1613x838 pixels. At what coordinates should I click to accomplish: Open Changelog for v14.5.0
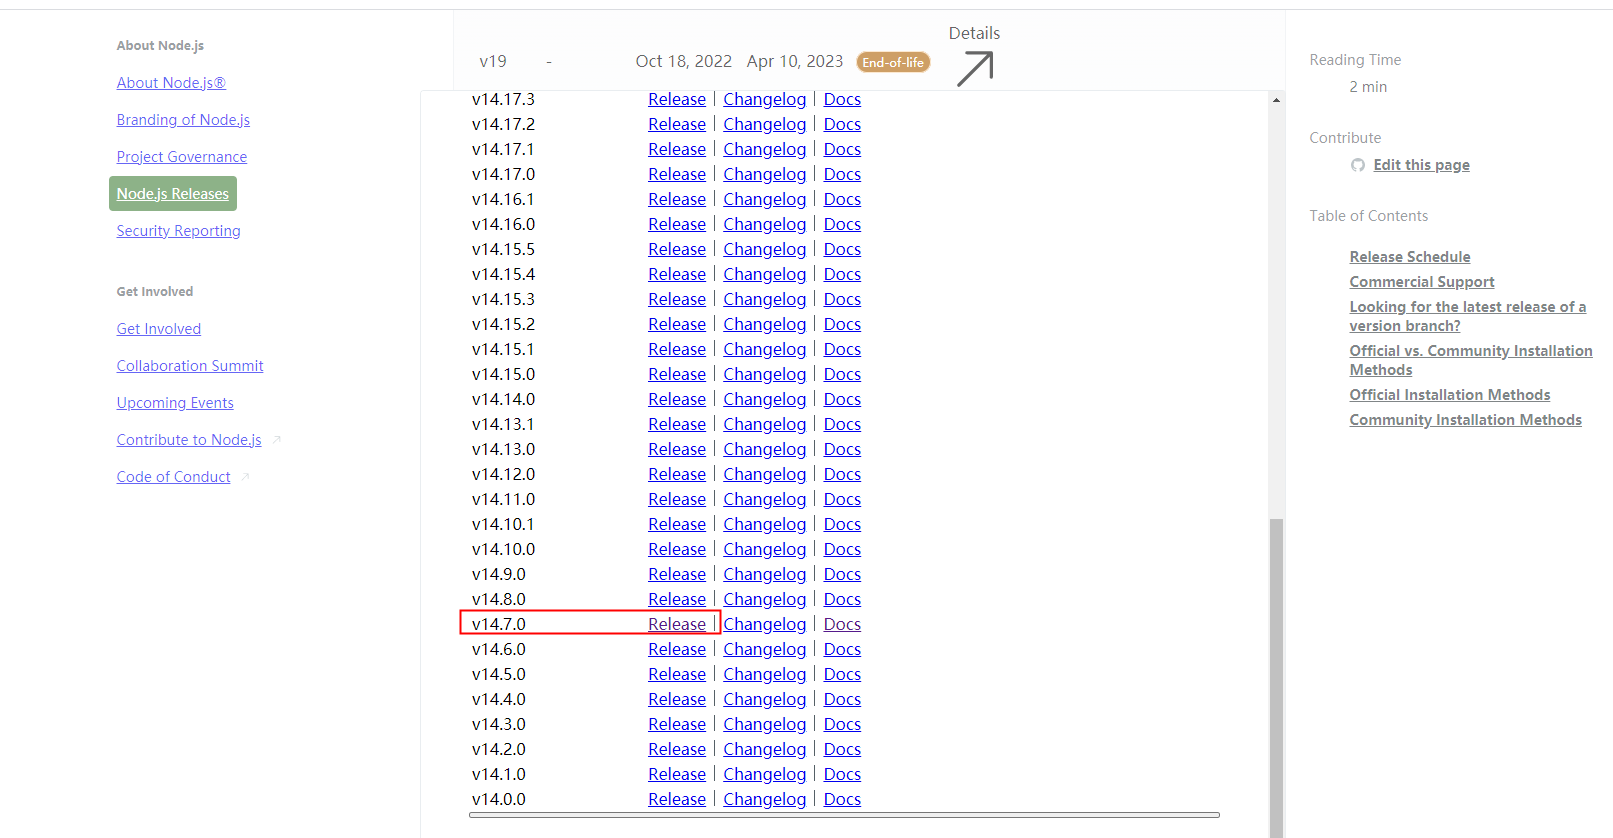tap(764, 674)
